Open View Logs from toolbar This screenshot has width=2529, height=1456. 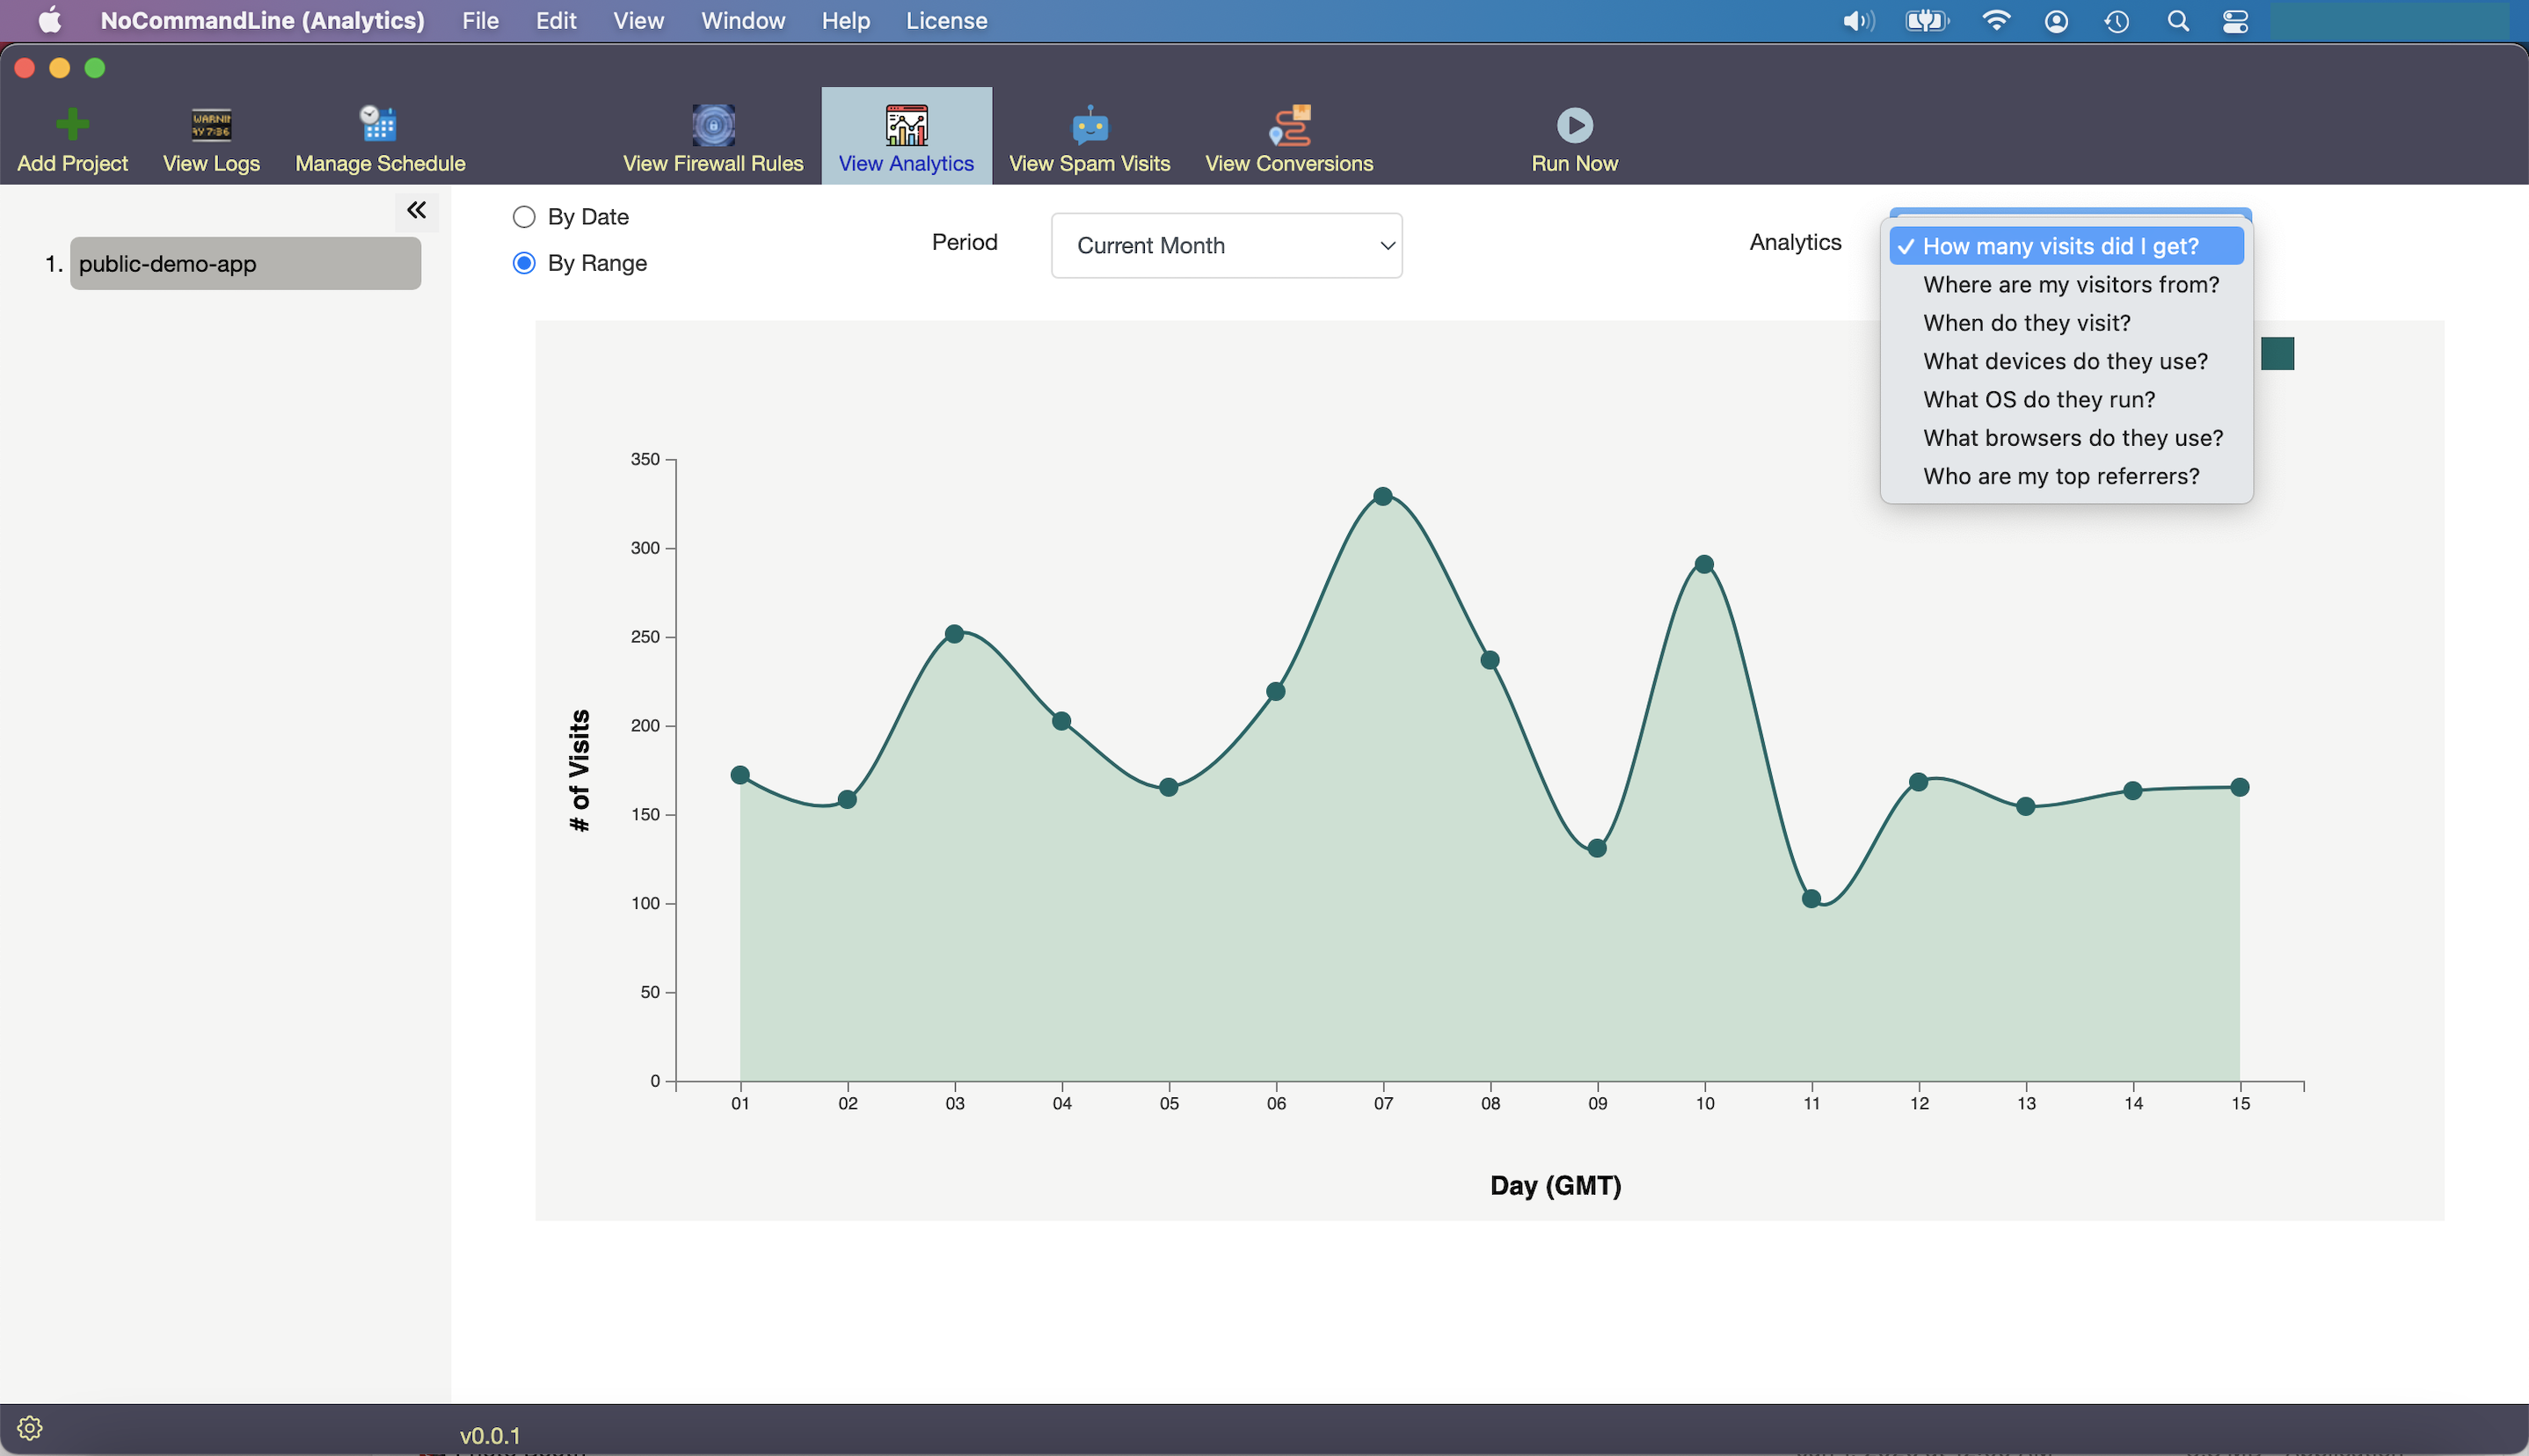[x=211, y=125]
